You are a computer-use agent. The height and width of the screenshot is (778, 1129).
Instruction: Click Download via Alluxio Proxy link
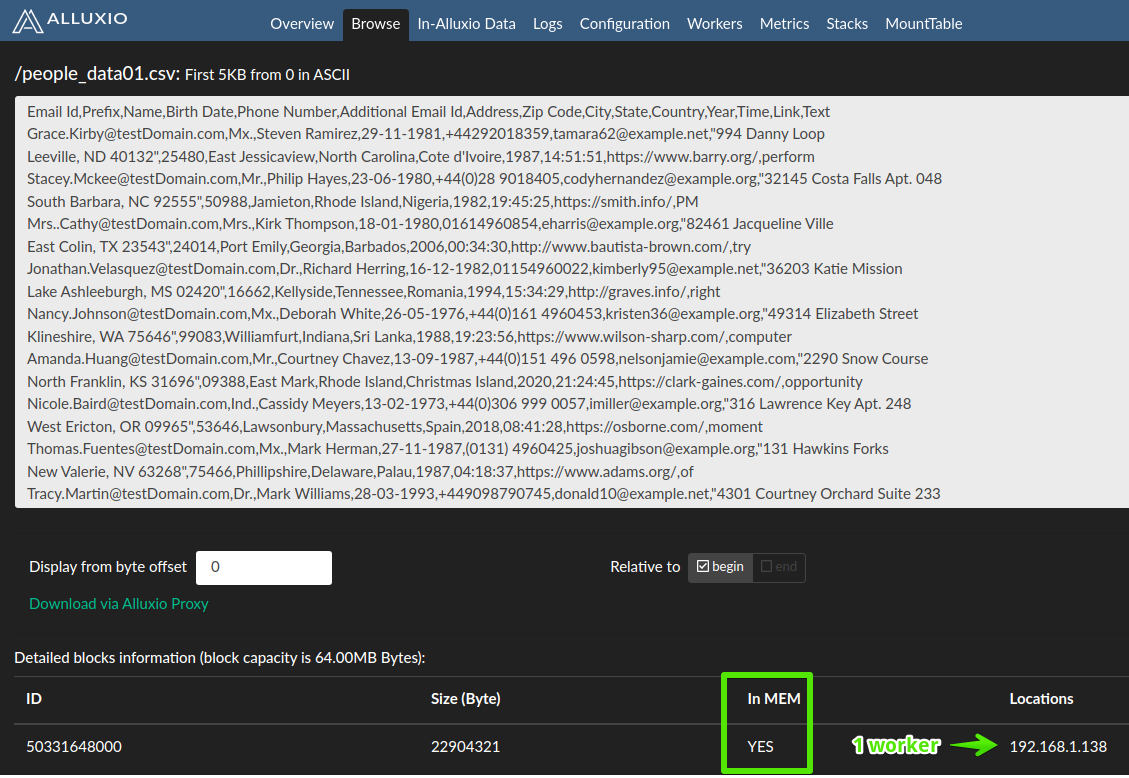119,604
